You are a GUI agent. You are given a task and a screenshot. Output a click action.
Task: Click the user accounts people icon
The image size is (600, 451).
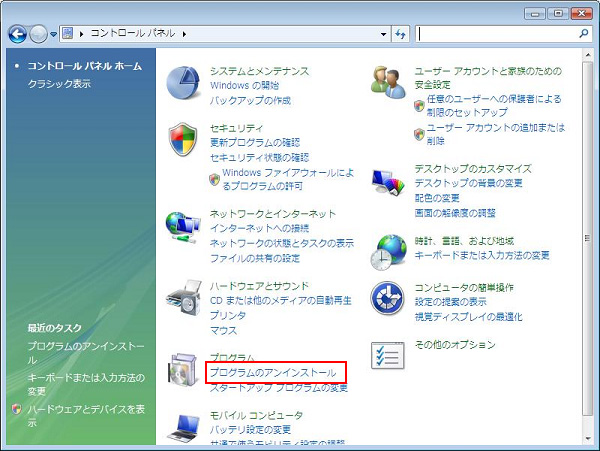tap(388, 82)
